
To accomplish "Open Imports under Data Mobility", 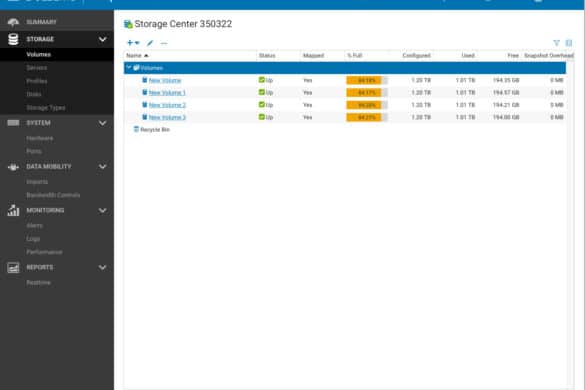I will (37, 182).
